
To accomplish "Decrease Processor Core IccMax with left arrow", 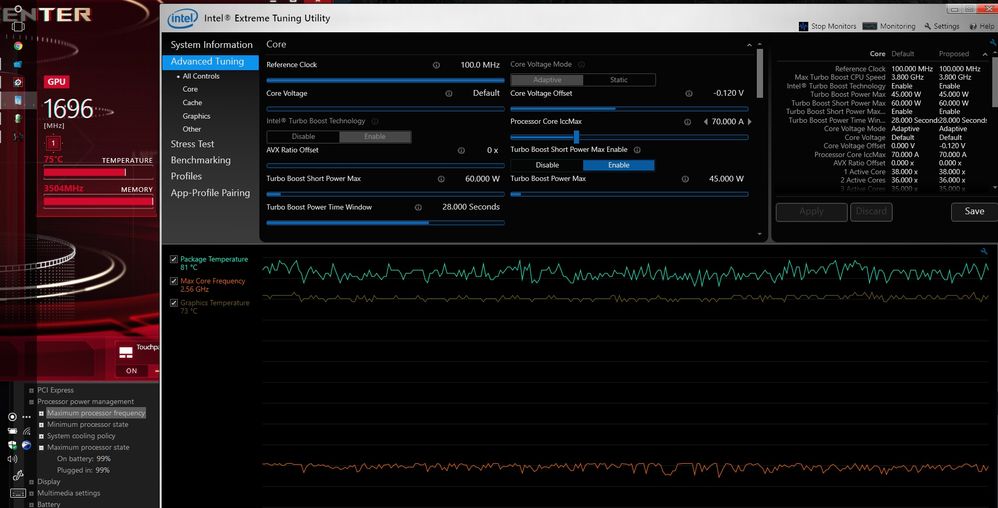I will (x=706, y=122).
